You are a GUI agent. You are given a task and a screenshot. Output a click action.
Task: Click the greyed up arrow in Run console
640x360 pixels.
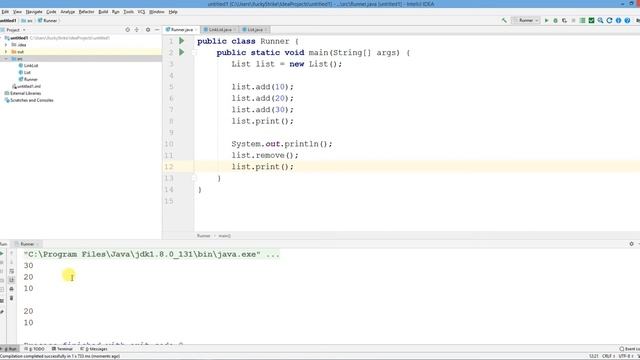click(11, 253)
